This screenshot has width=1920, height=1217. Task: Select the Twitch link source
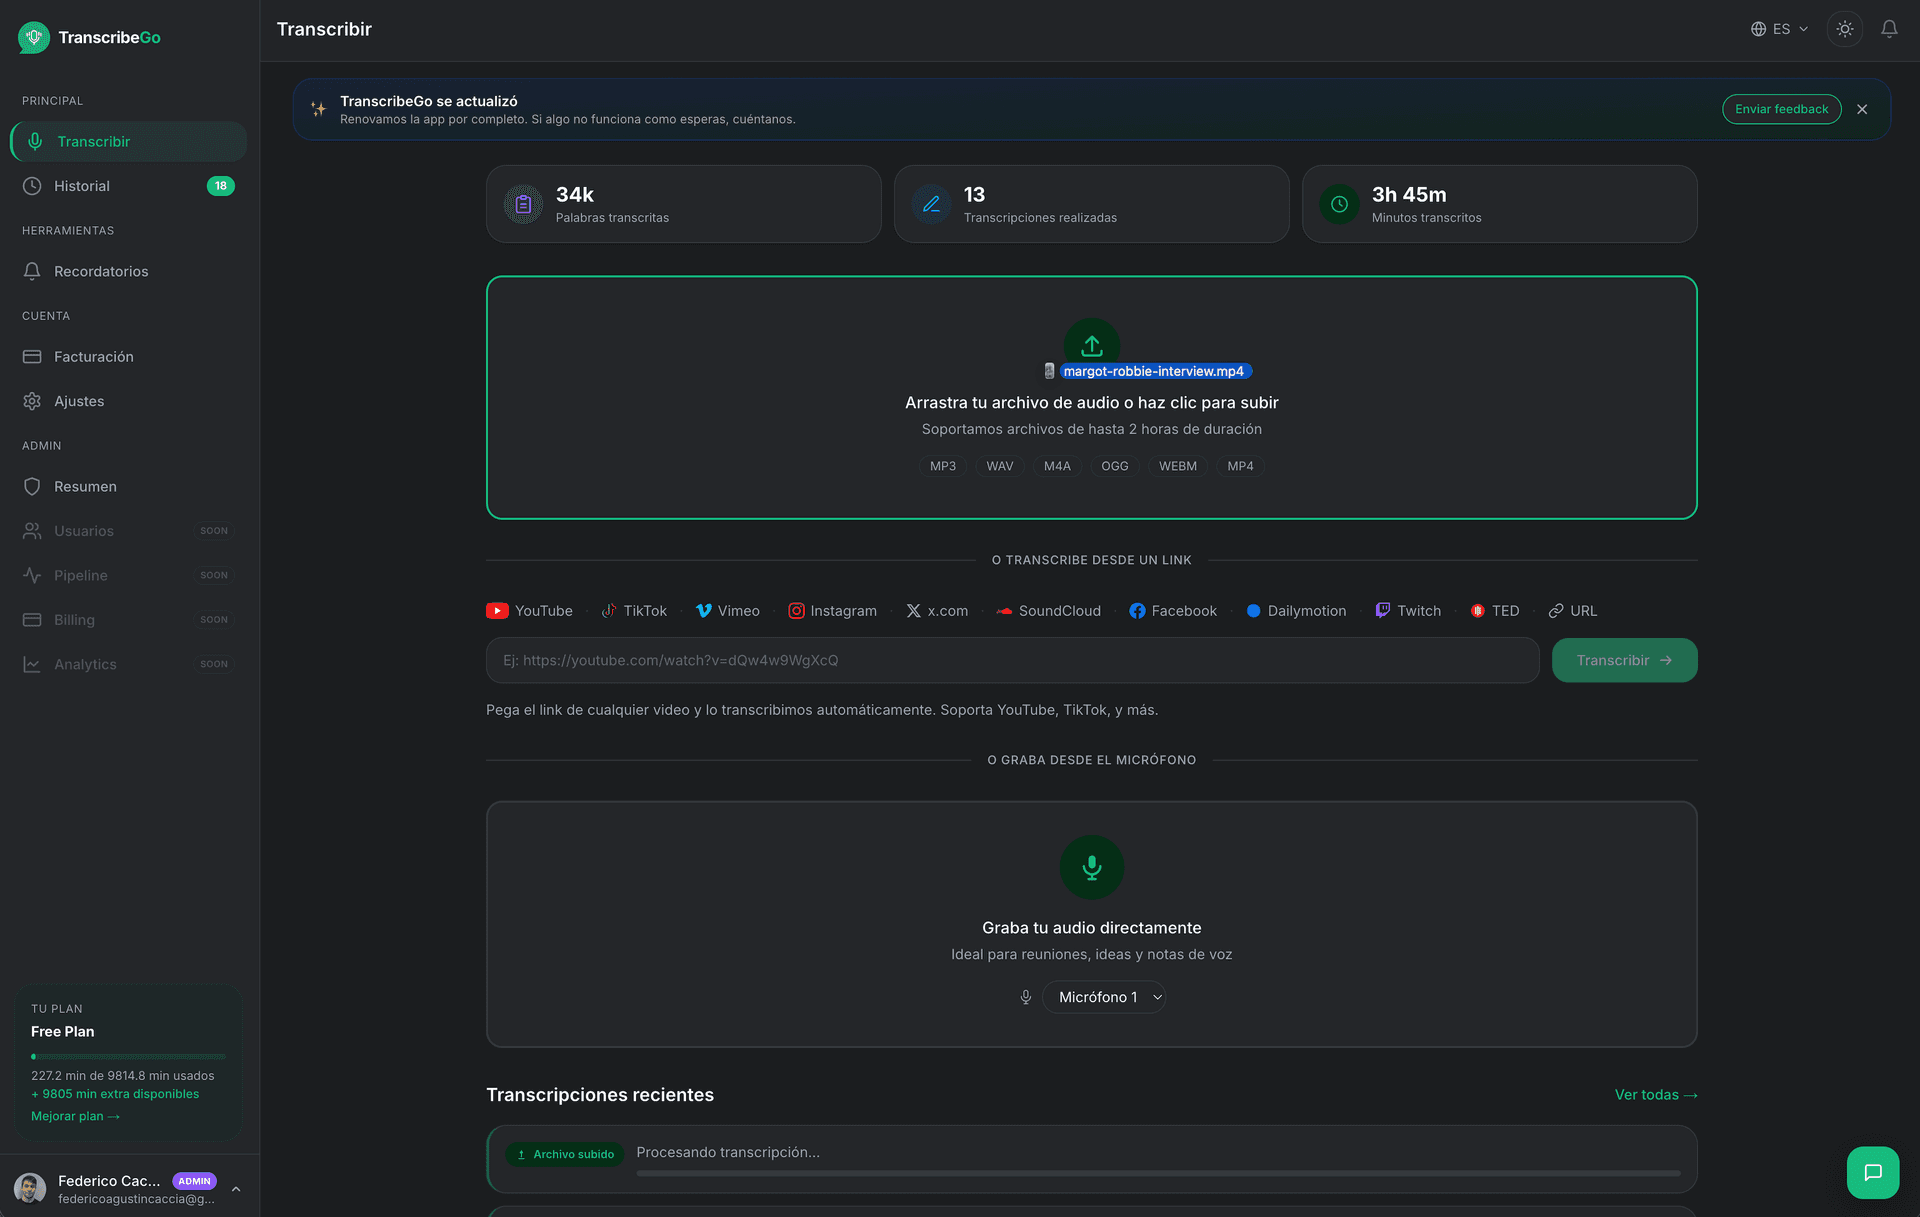click(1408, 611)
